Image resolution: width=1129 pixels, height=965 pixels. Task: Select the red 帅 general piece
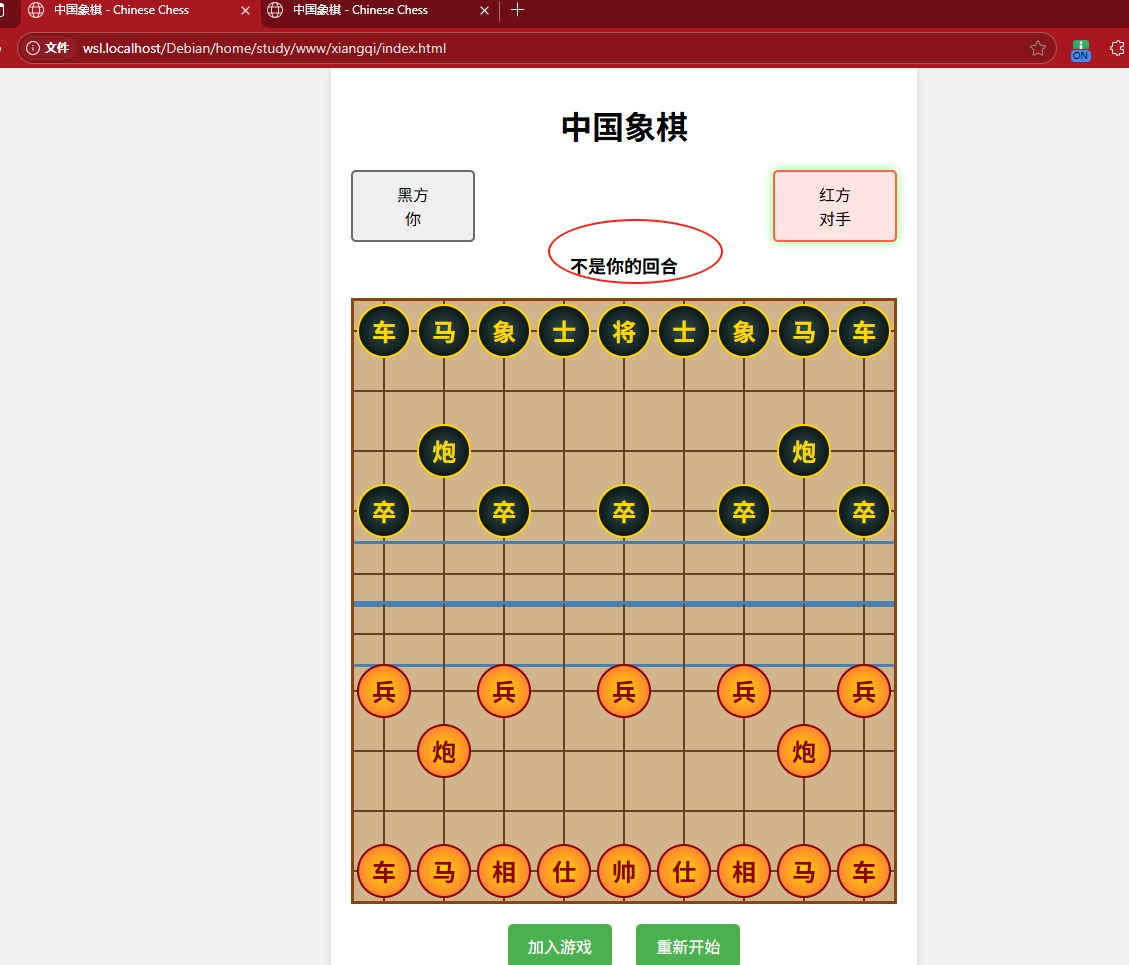(624, 871)
